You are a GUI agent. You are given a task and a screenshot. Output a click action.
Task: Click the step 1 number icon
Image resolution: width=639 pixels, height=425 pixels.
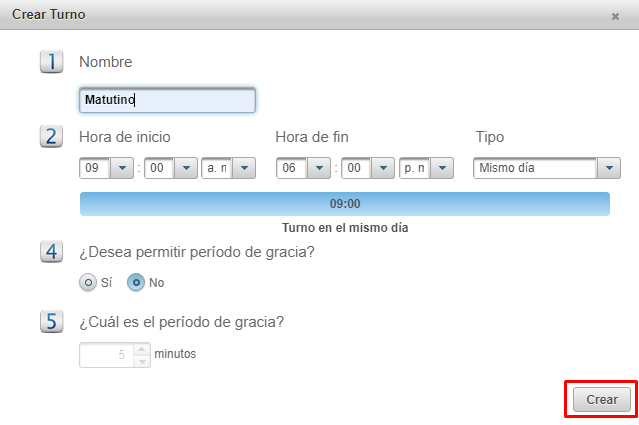tap(51, 62)
